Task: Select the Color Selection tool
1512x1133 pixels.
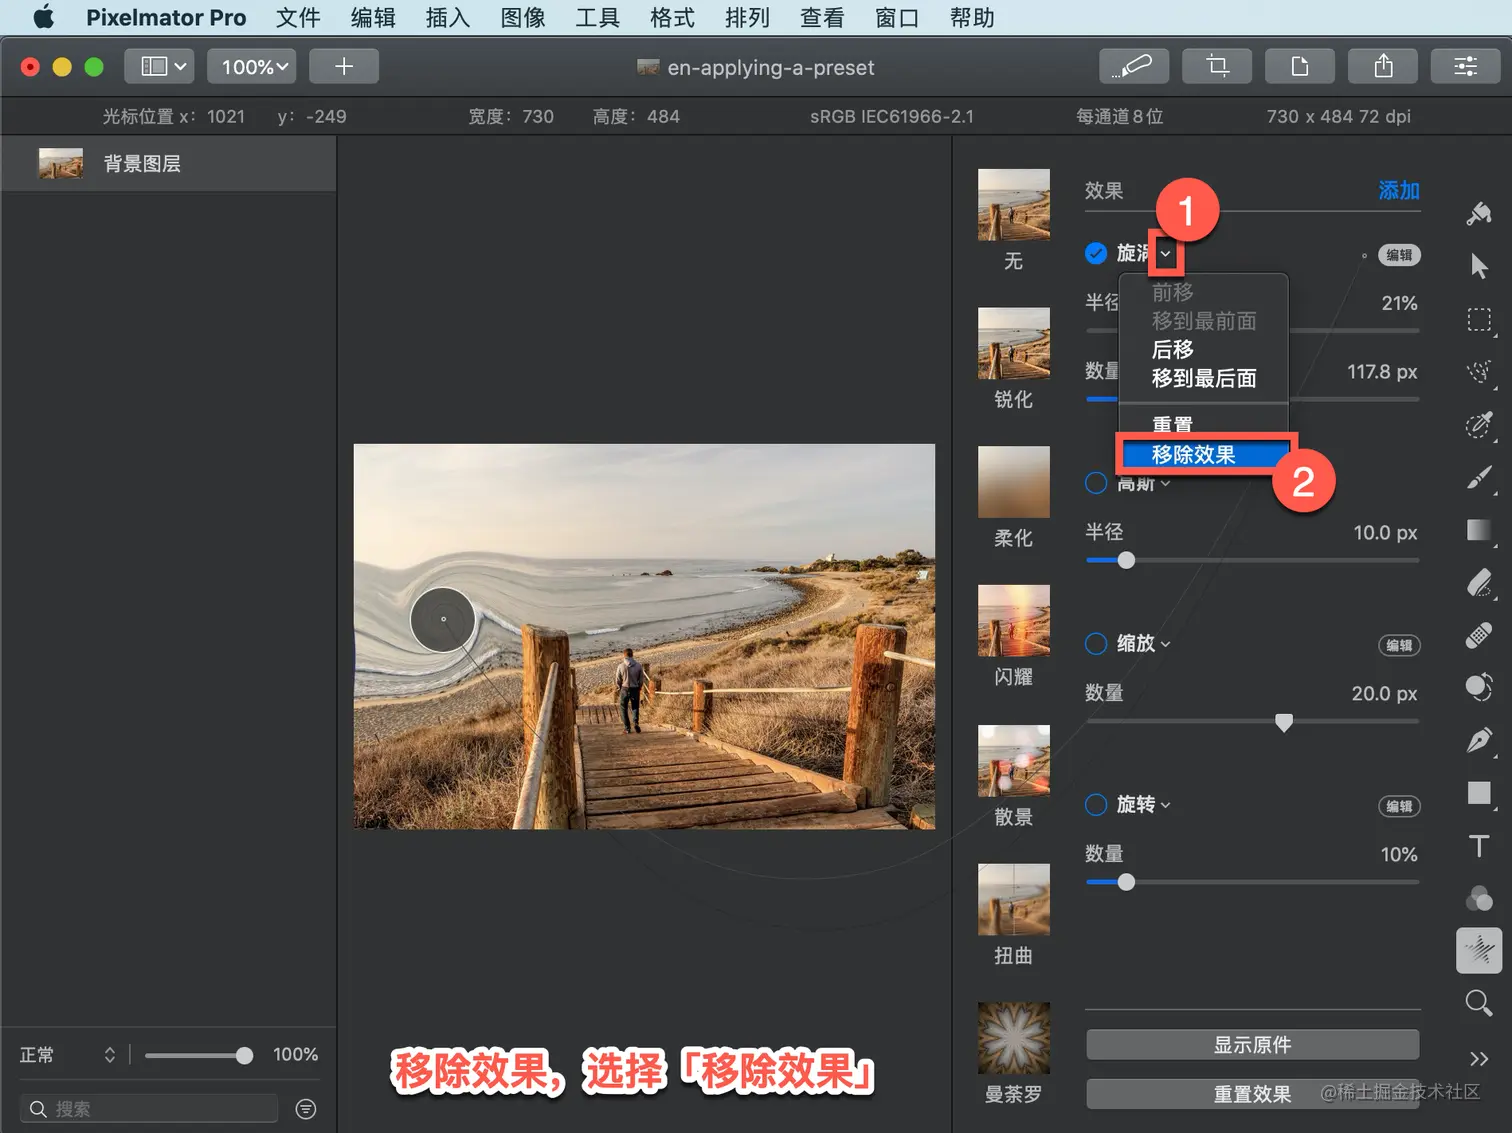Action: click(x=1479, y=425)
